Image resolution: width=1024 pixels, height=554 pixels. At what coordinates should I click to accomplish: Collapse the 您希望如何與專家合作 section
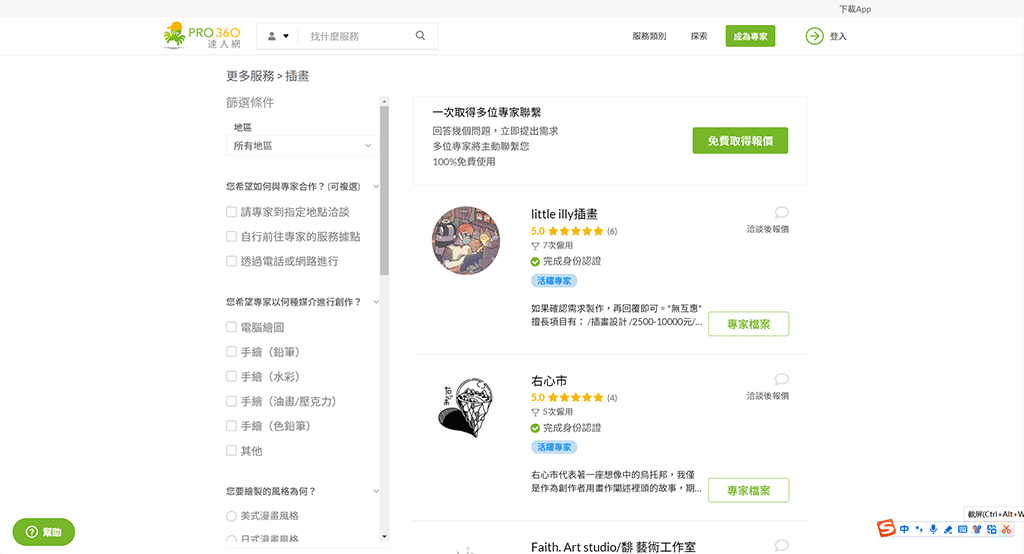coord(376,187)
